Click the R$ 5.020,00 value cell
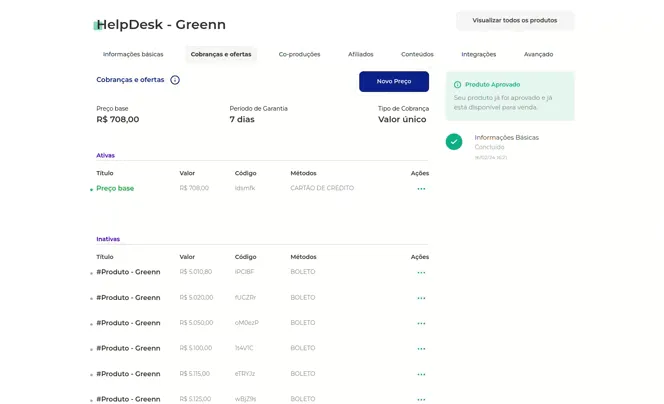Viewport: 664px width, 404px height. 196,298
